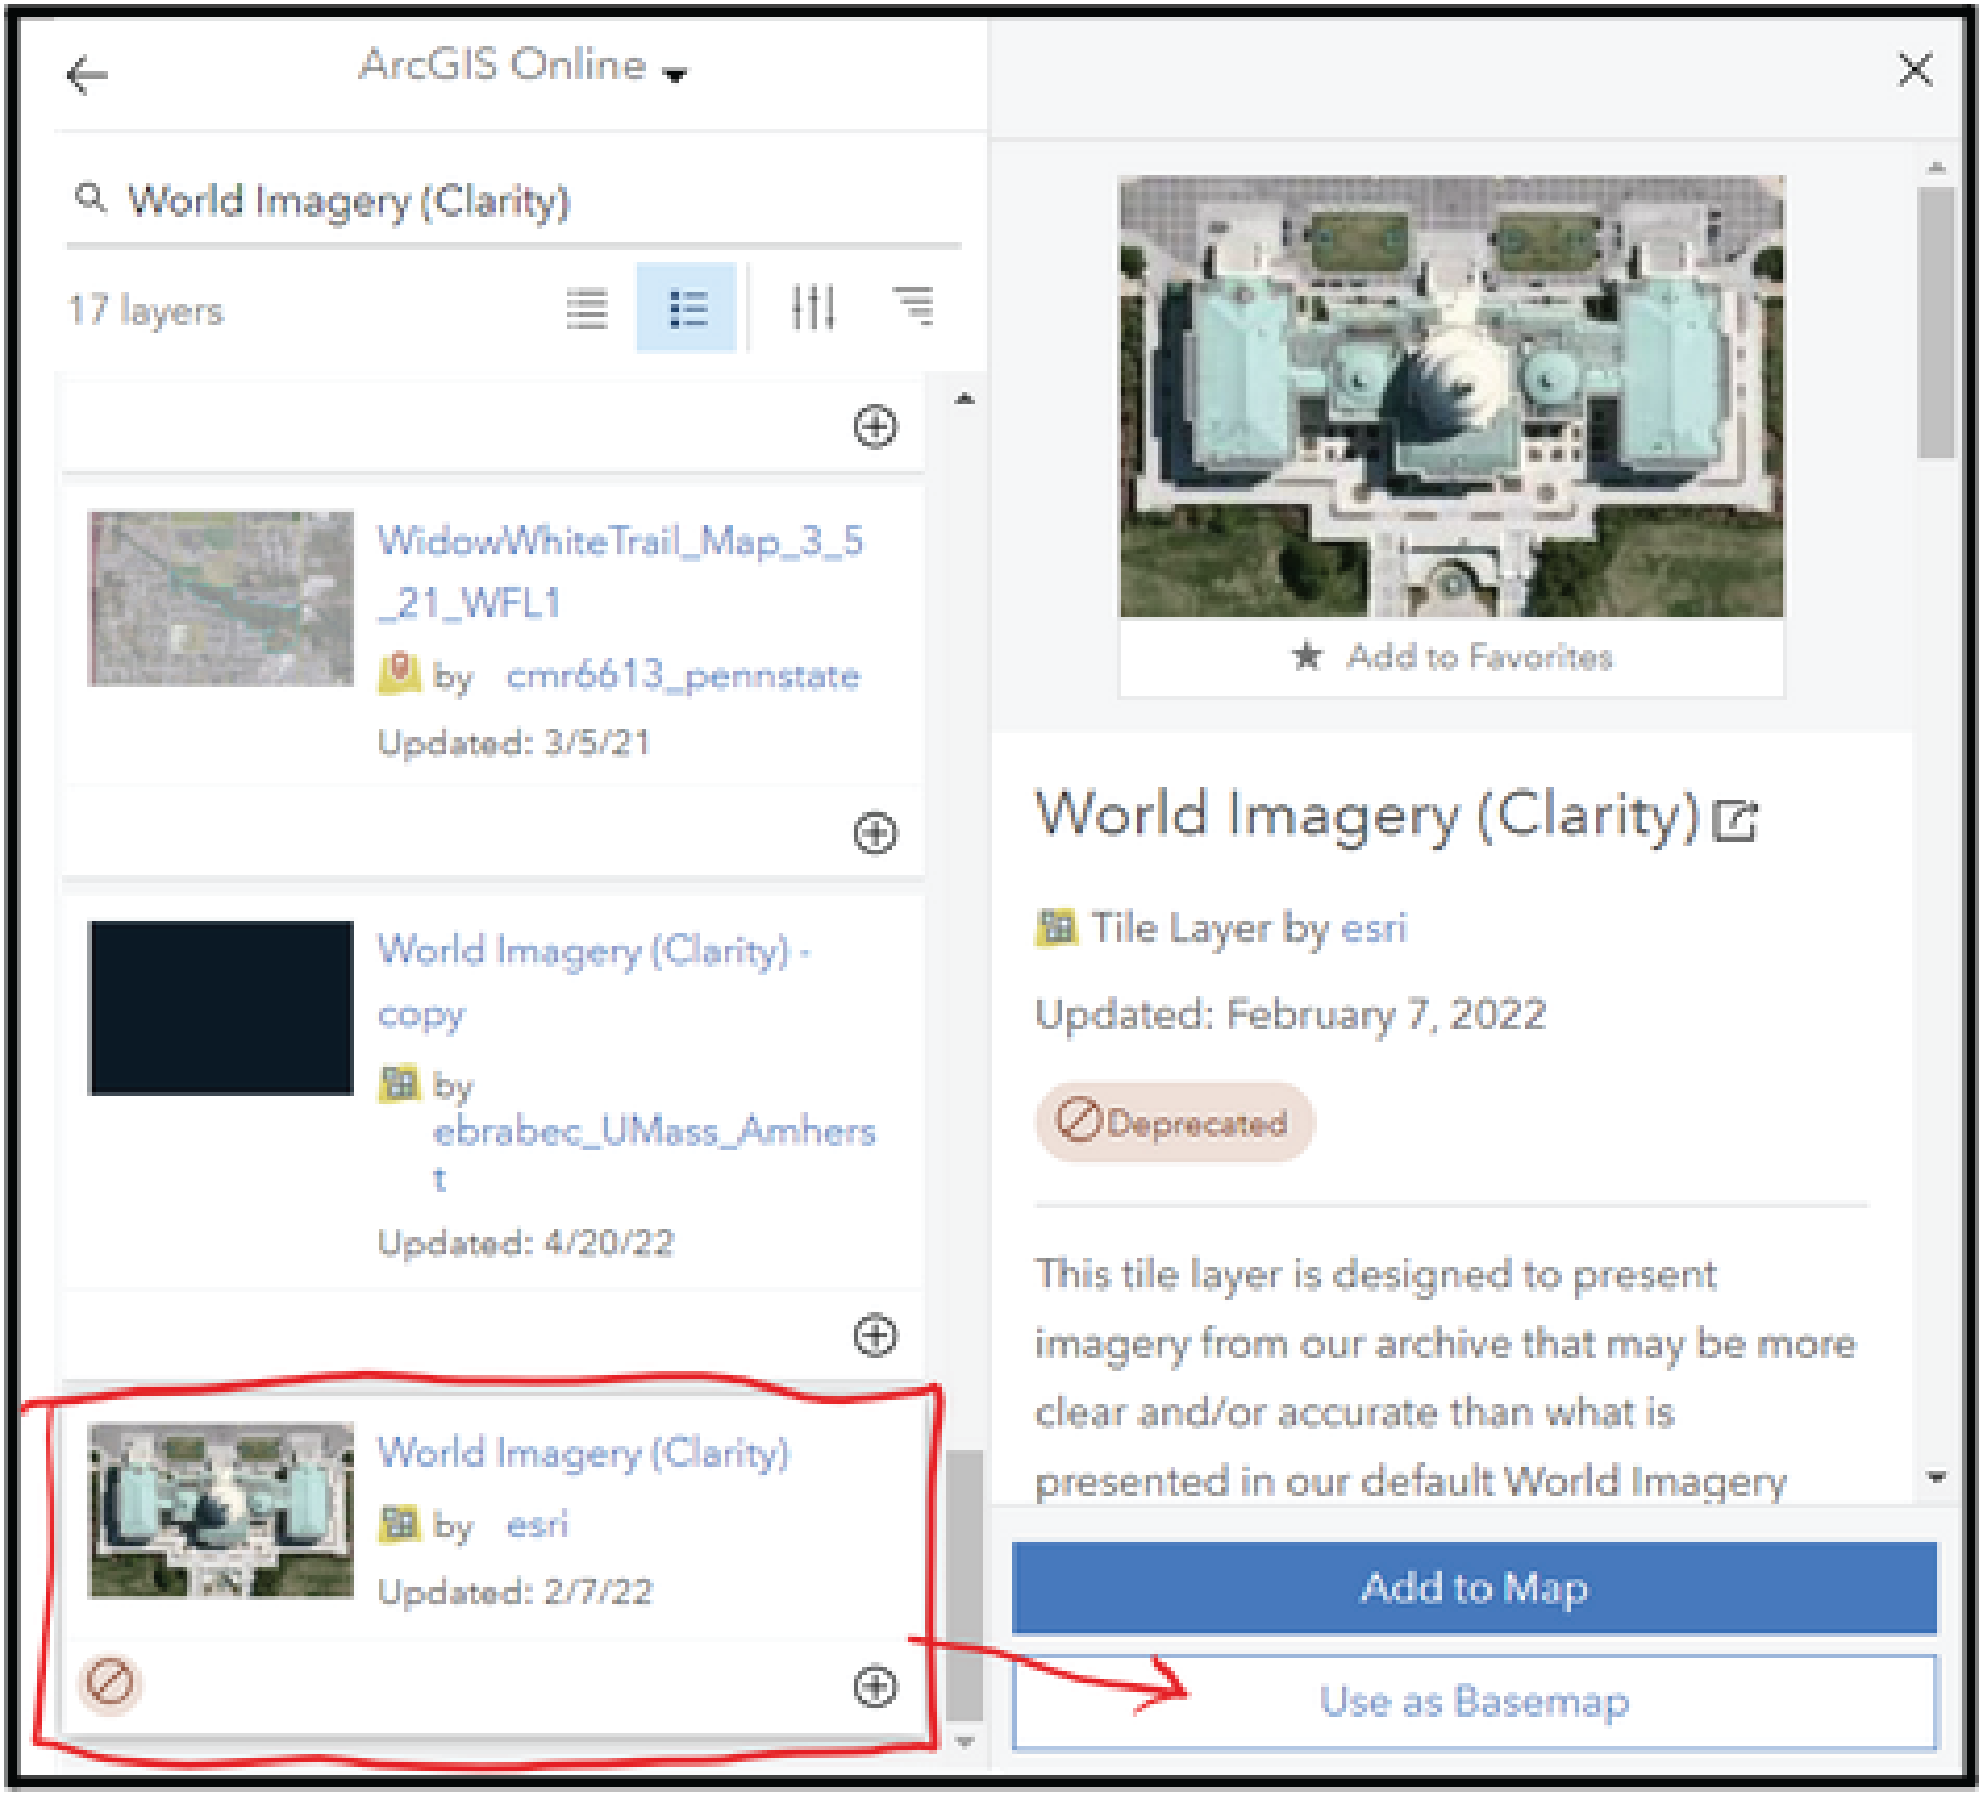Click the '17 layers' count text
This screenshot has width=1988, height=1796.
[146, 310]
